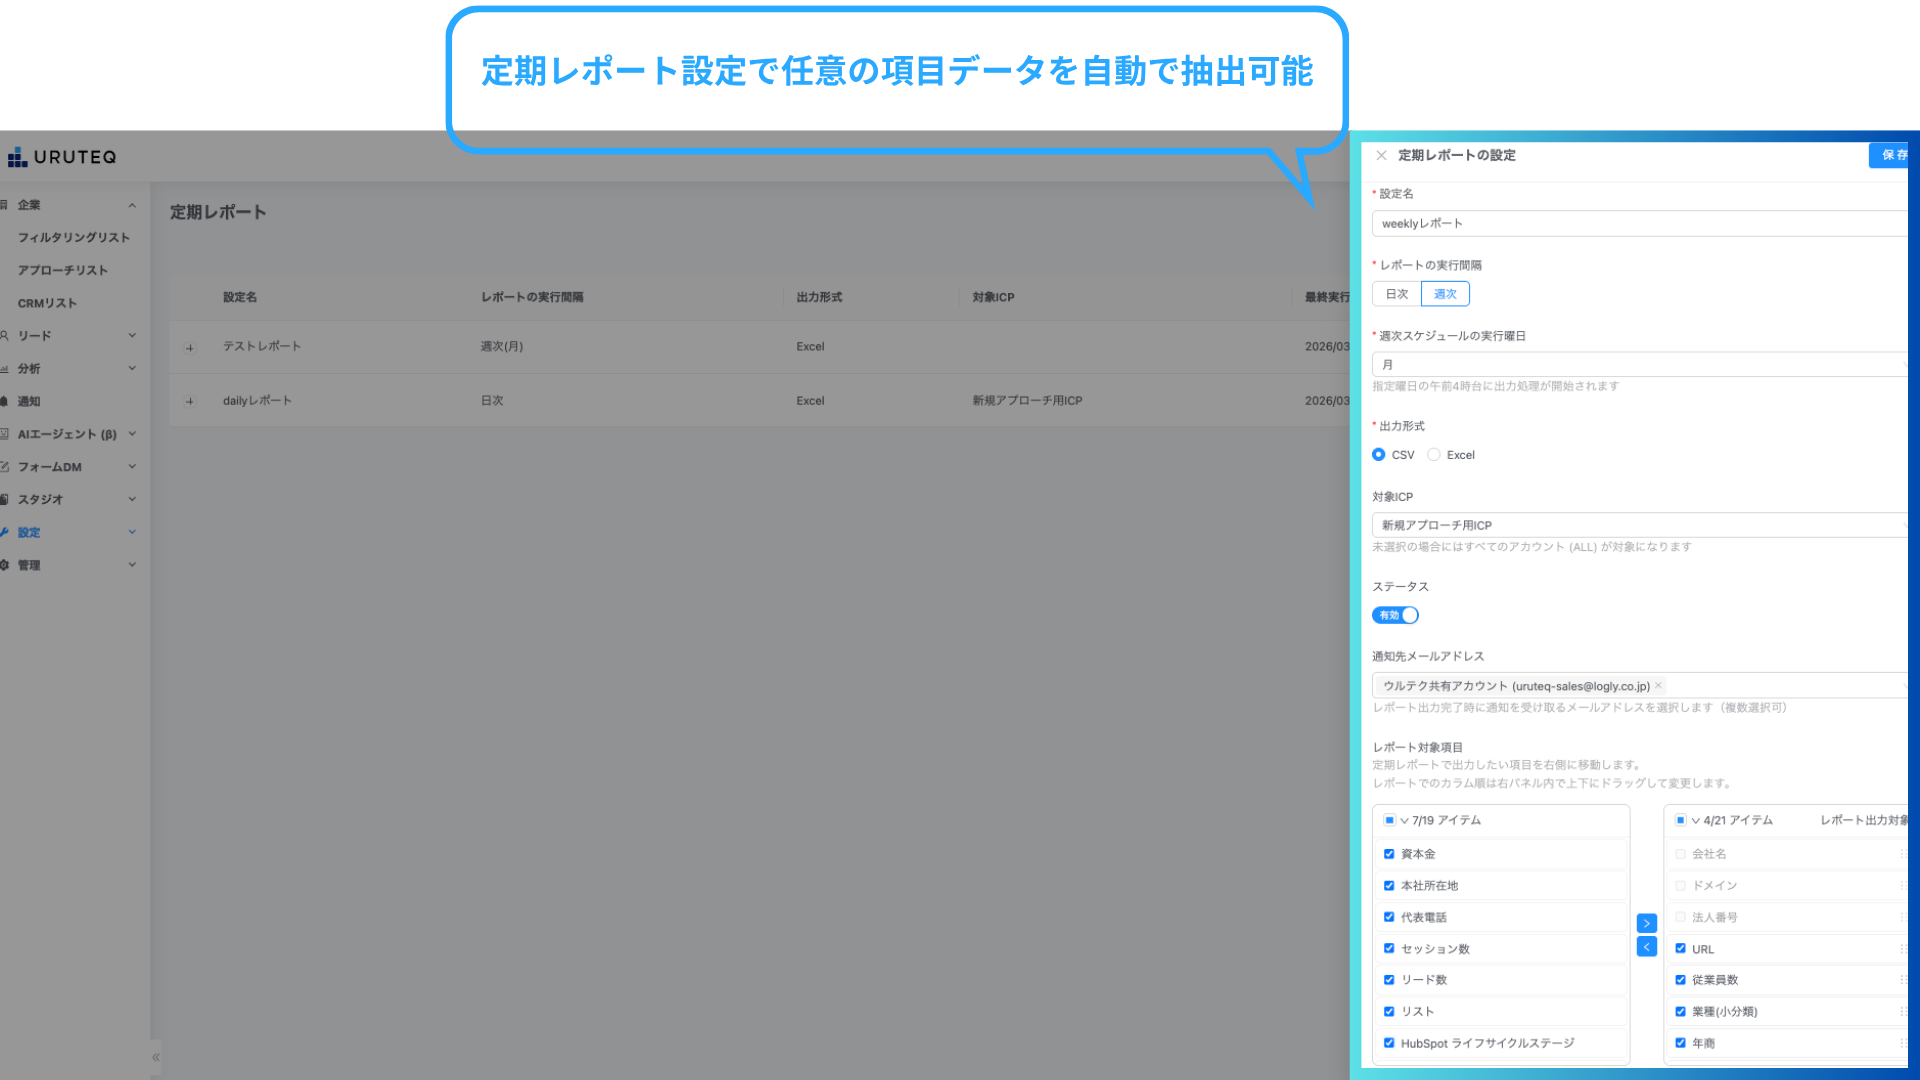
Task: Close the 定期レポートの設定 panel with X
Action: (1381, 155)
